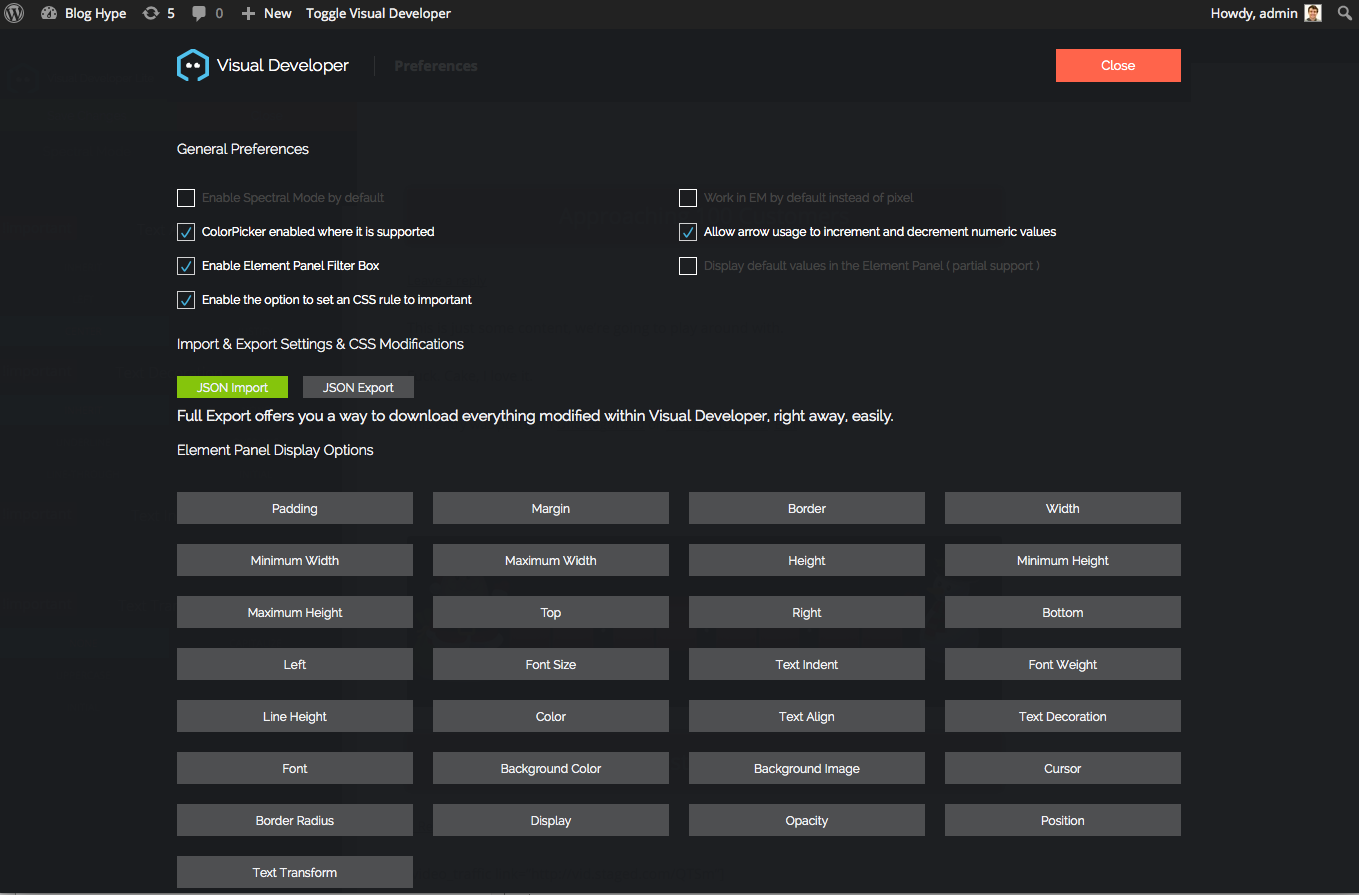
Task: Open the WordPress logo menu
Action: coord(14,13)
